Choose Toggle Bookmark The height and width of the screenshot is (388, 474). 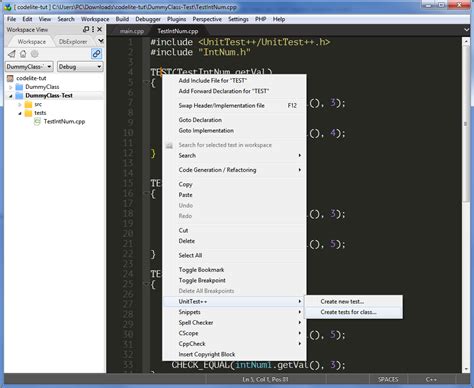(234, 270)
